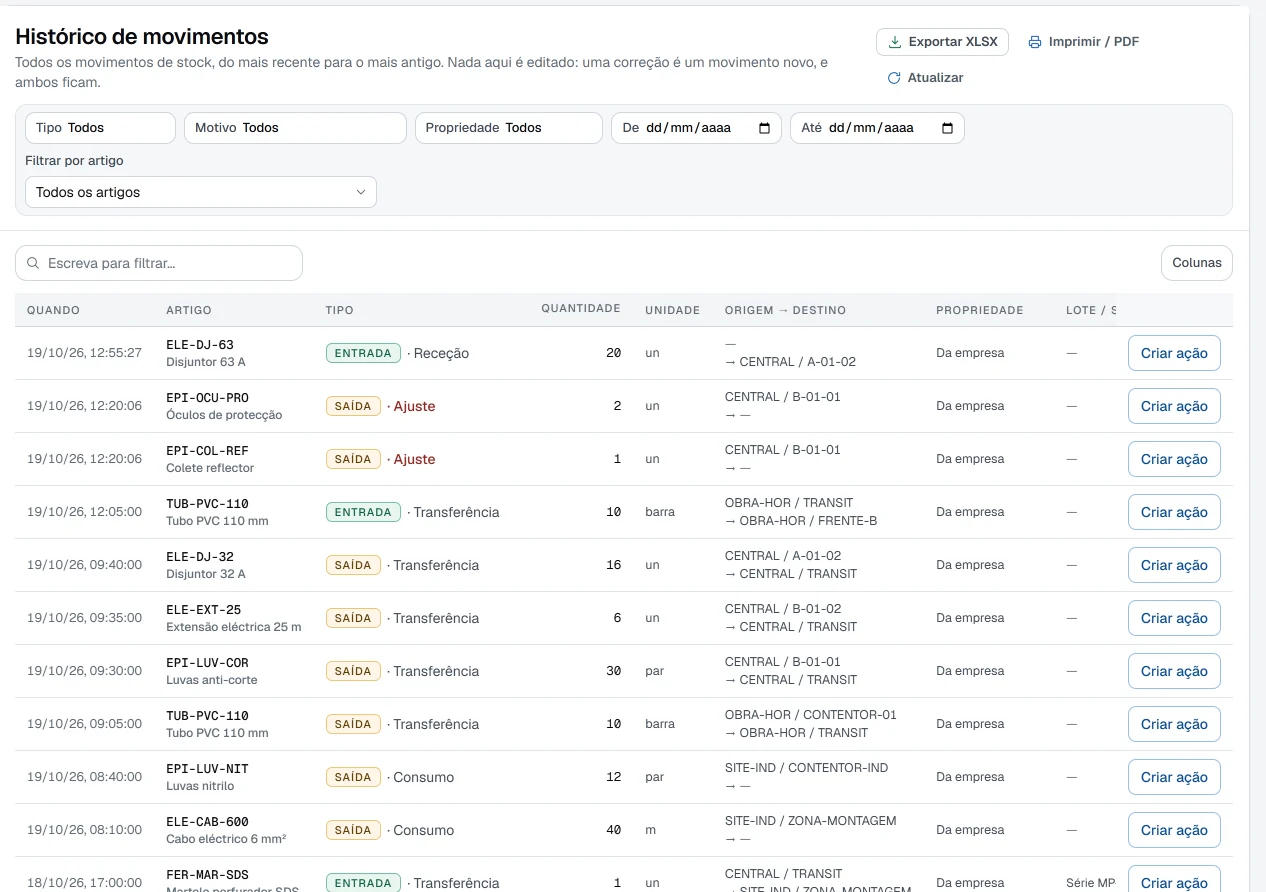Click the red Ajuste label for EPI-COL-REF

[414, 459]
